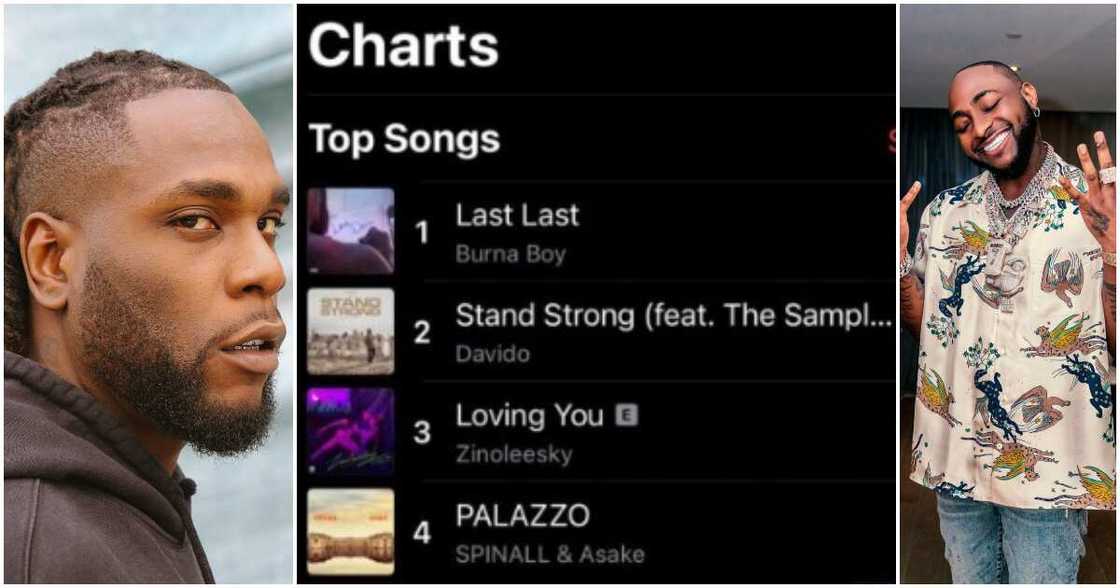Click rank number 4 in chart
The width and height of the screenshot is (1120, 588).
point(422,533)
